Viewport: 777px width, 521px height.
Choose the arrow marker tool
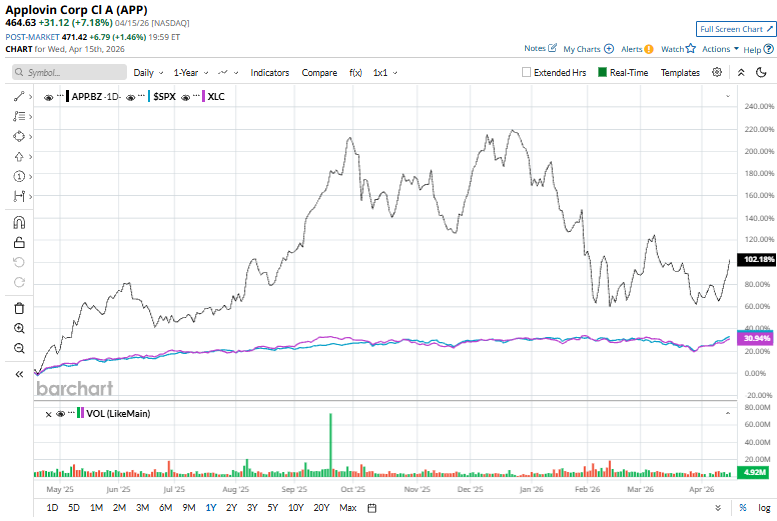click(19, 157)
